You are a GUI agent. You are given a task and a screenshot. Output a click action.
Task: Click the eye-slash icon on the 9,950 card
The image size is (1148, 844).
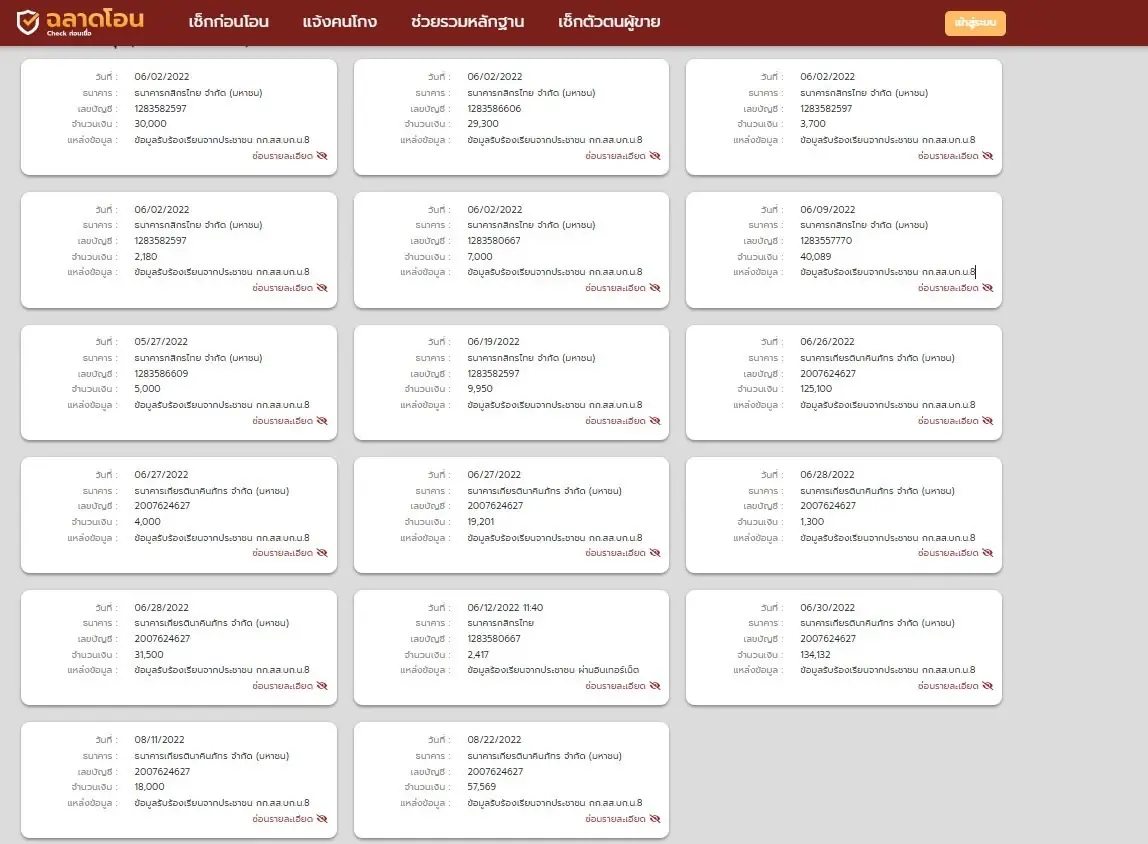(x=655, y=421)
